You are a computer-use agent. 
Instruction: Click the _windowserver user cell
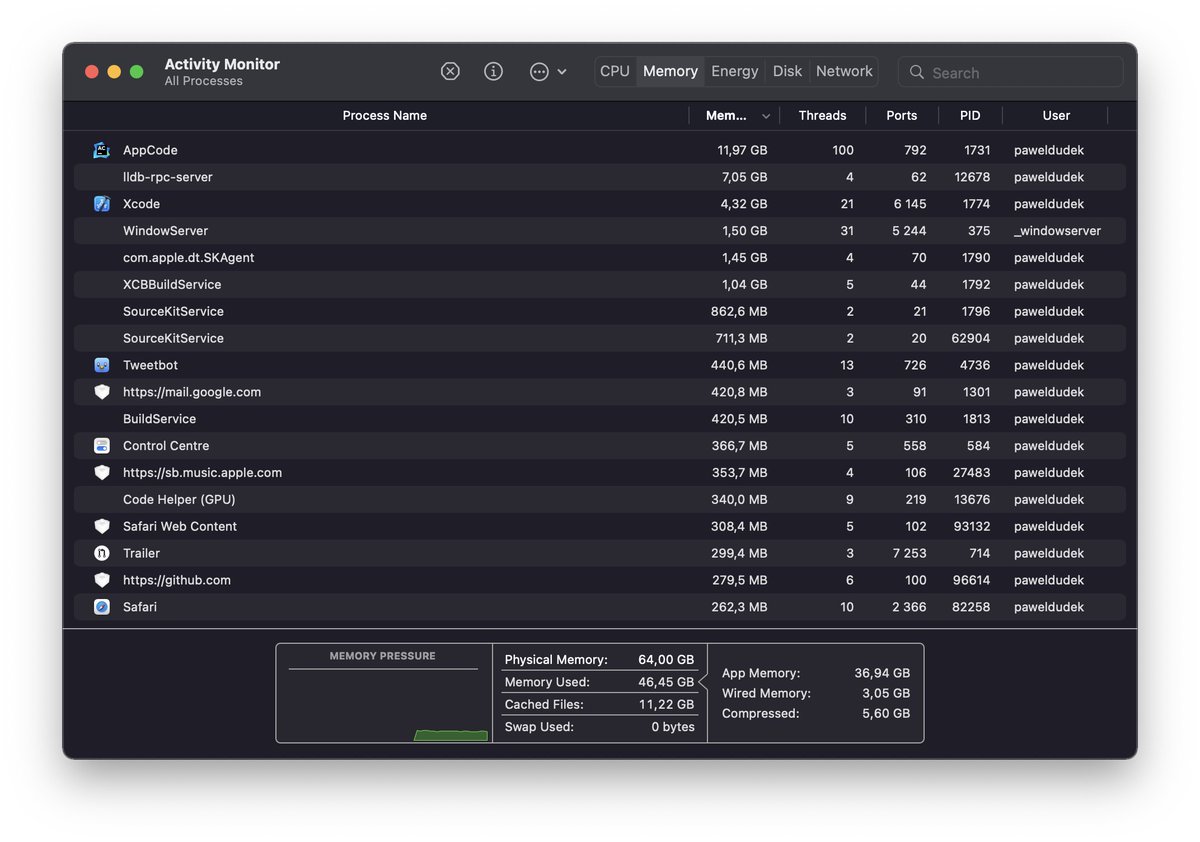pyautogui.click(x=1057, y=231)
